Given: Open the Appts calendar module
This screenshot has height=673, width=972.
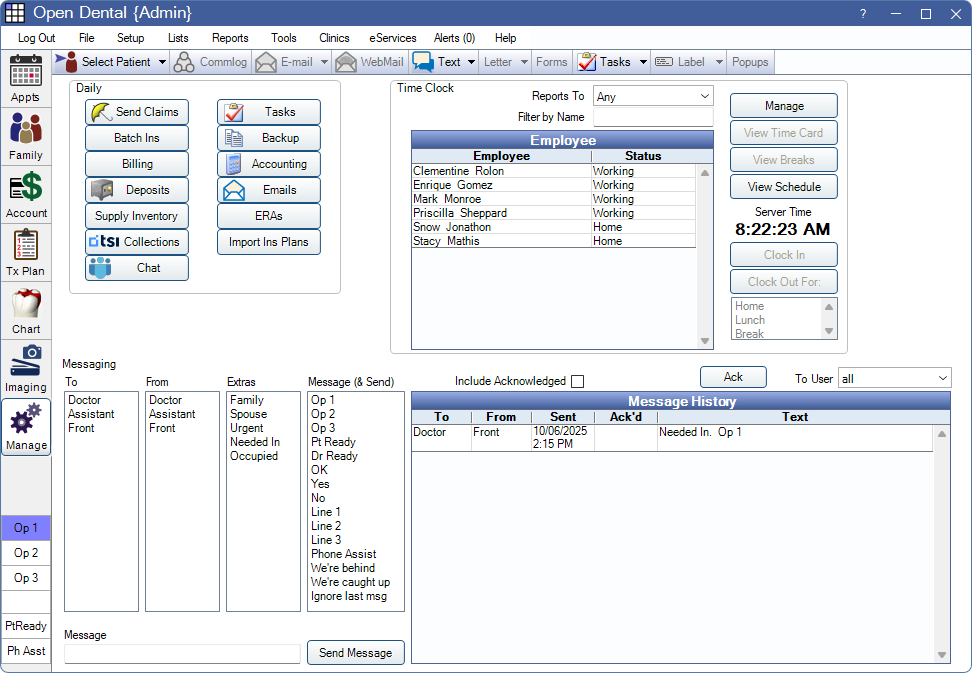Looking at the screenshot, I should pos(26,79).
